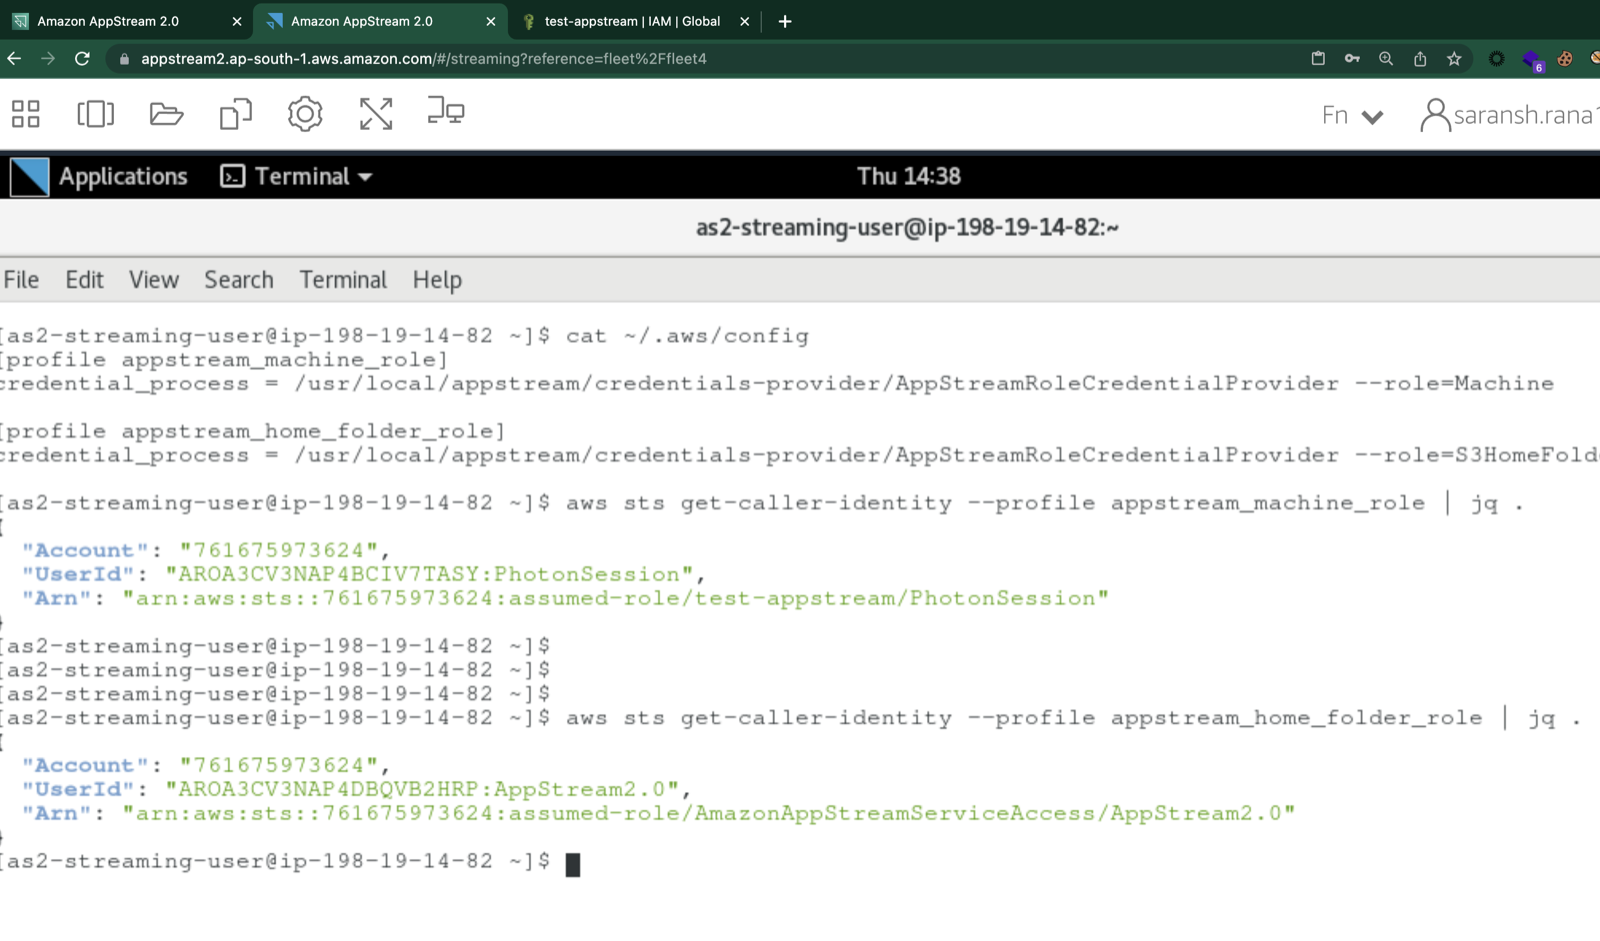Screen dimensions: 1600x941
Task: Click the clock showing Thu 14:38
Action: (909, 177)
